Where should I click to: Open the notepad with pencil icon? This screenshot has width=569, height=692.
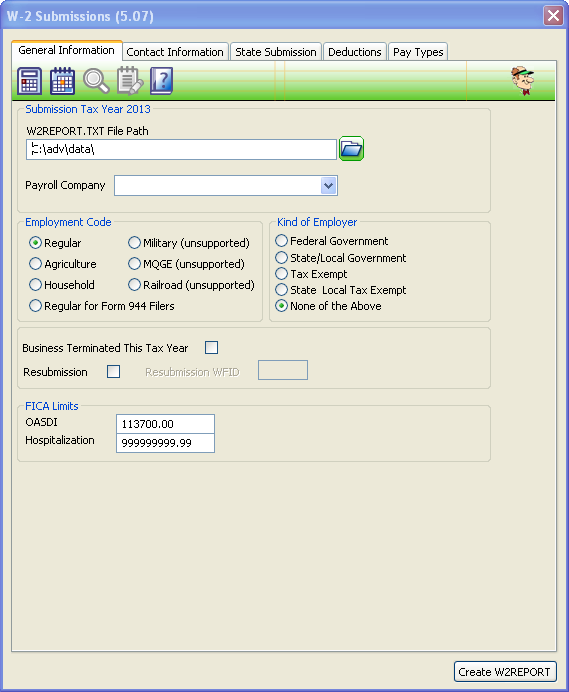click(x=130, y=81)
